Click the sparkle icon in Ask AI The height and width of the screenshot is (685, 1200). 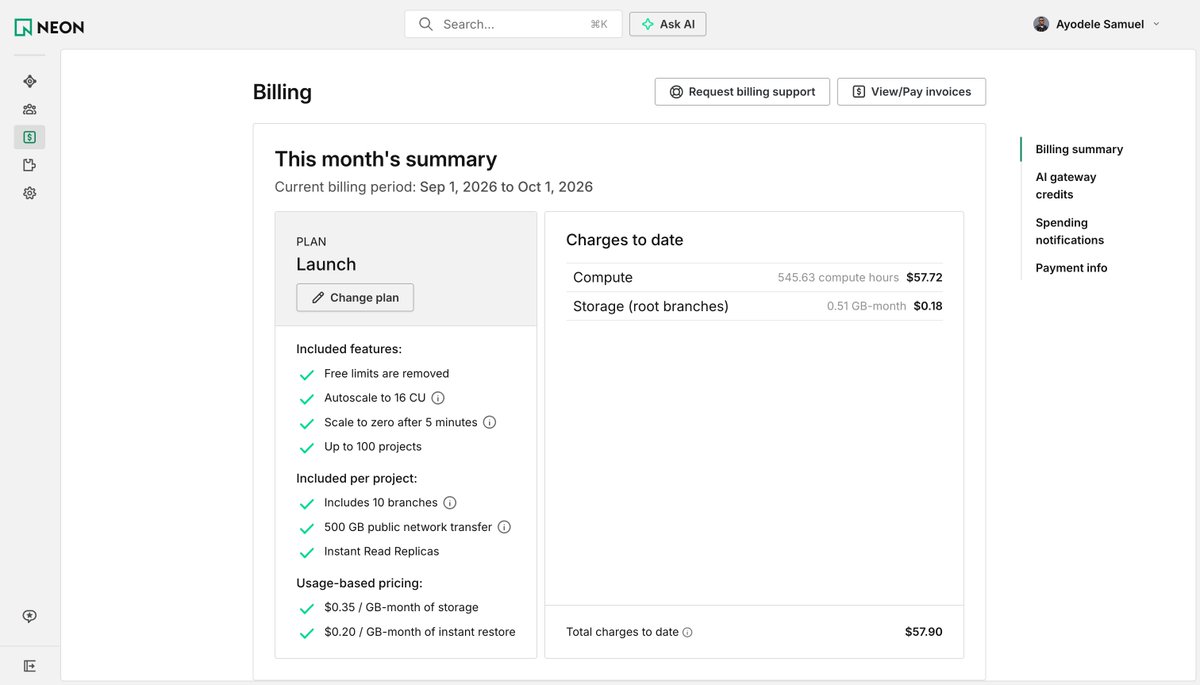648,24
